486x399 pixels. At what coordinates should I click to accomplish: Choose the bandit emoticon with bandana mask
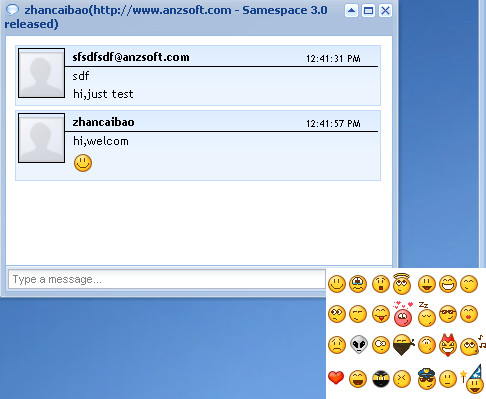pyautogui.click(x=403, y=345)
